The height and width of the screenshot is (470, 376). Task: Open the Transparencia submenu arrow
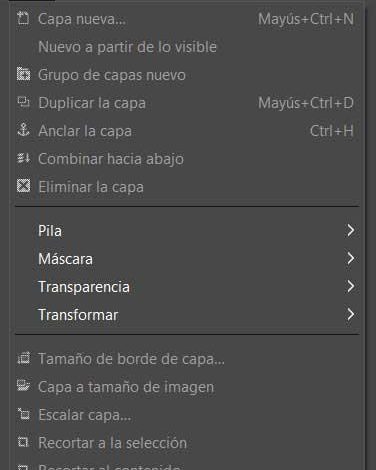pyautogui.click(x=350, y=286)
